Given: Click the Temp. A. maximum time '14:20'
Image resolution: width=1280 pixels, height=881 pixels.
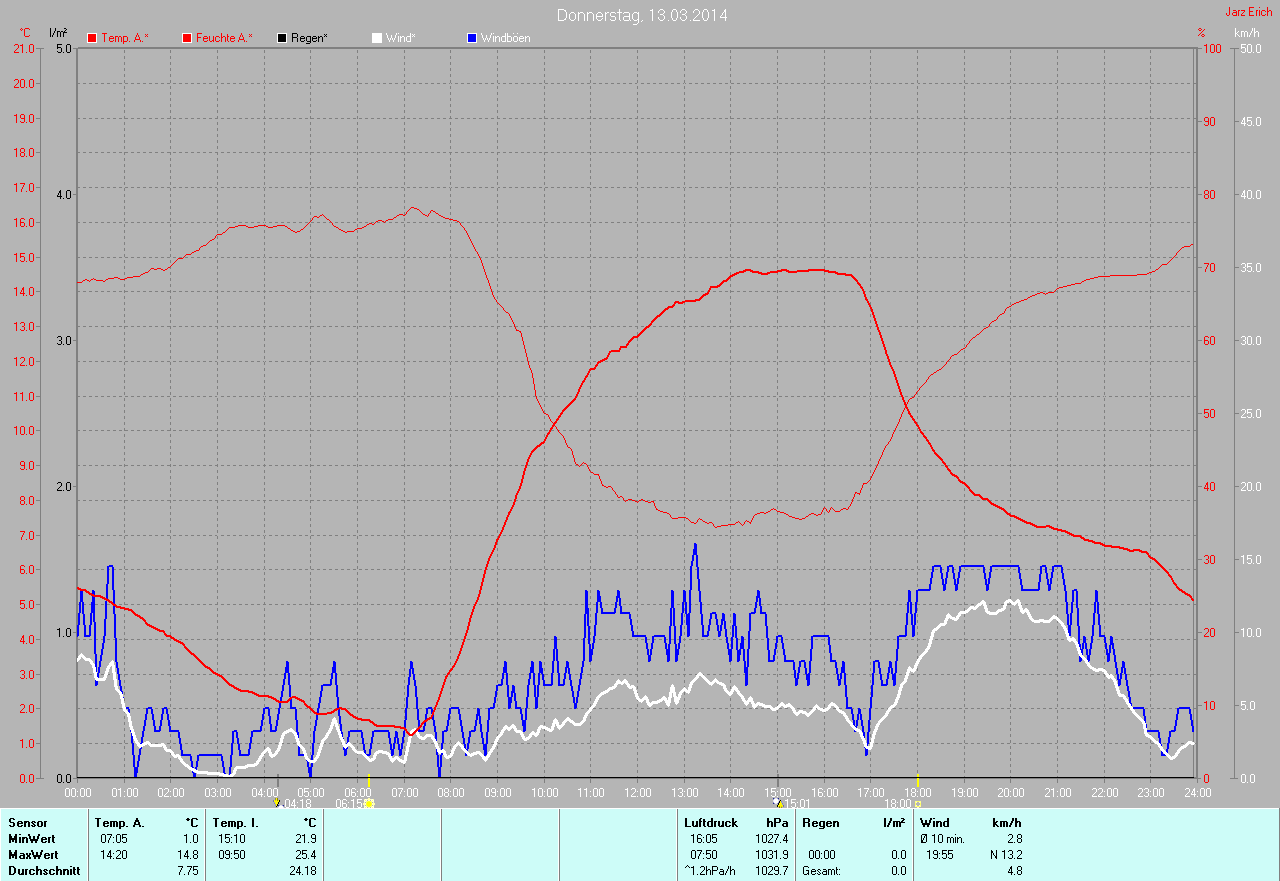Looking at the screenshot, I should point(114,855).
